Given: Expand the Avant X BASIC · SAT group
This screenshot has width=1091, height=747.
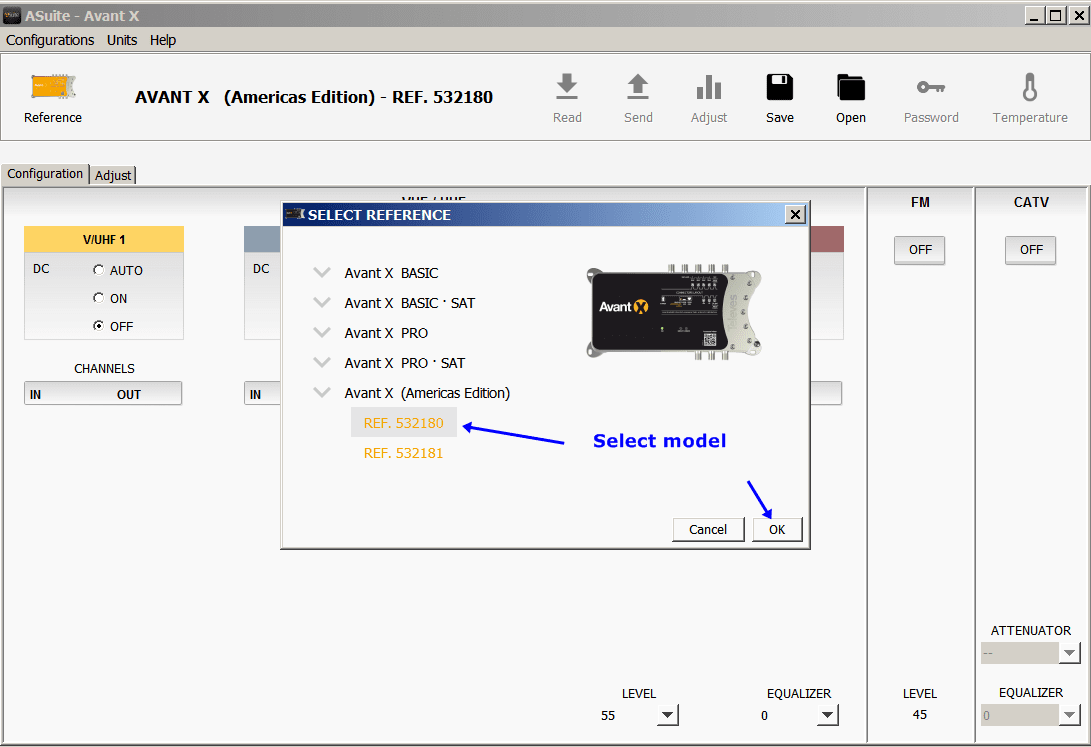Looking at the screenshot, I should pyautogui.click(x=321, y=302).
